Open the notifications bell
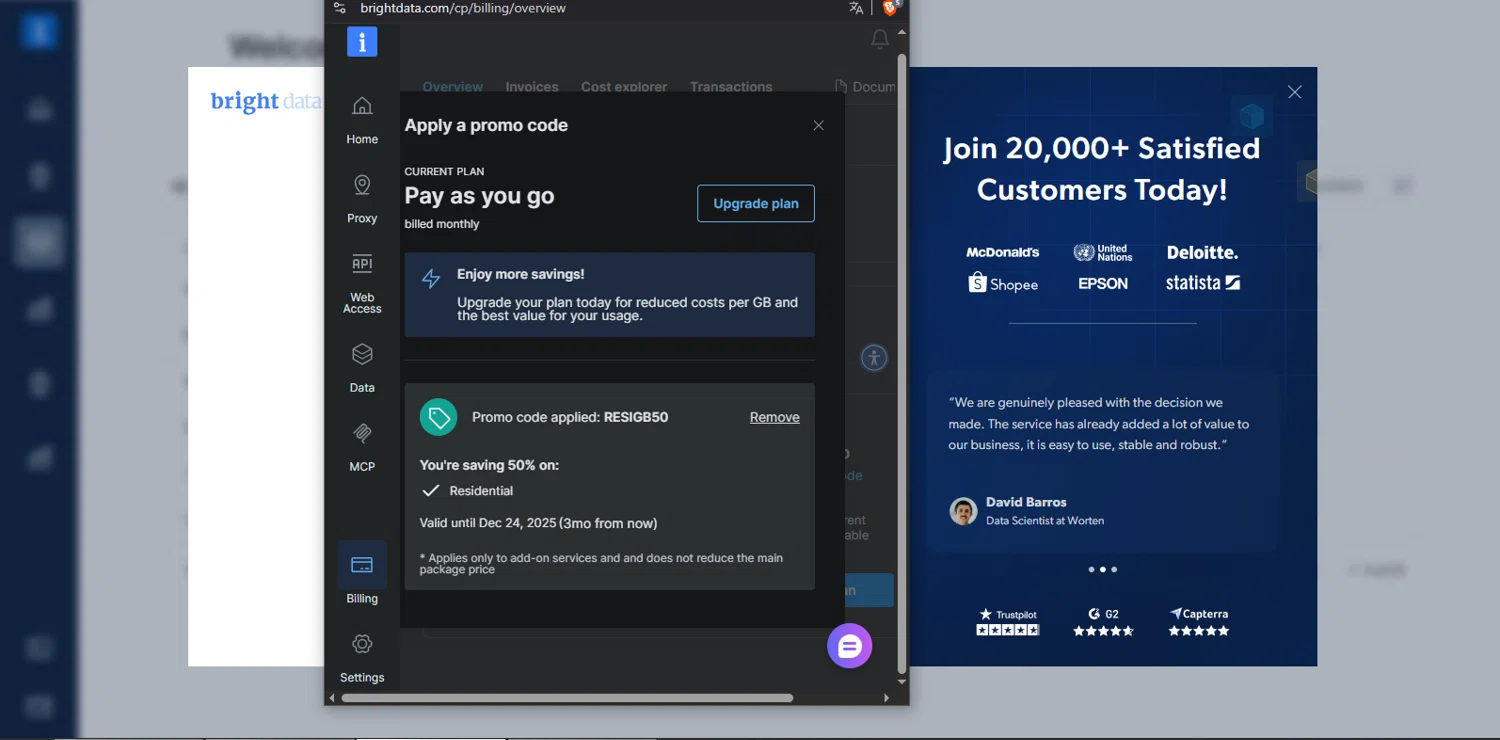The height and width of the screenshot is (740, 1500). [880, 39]
